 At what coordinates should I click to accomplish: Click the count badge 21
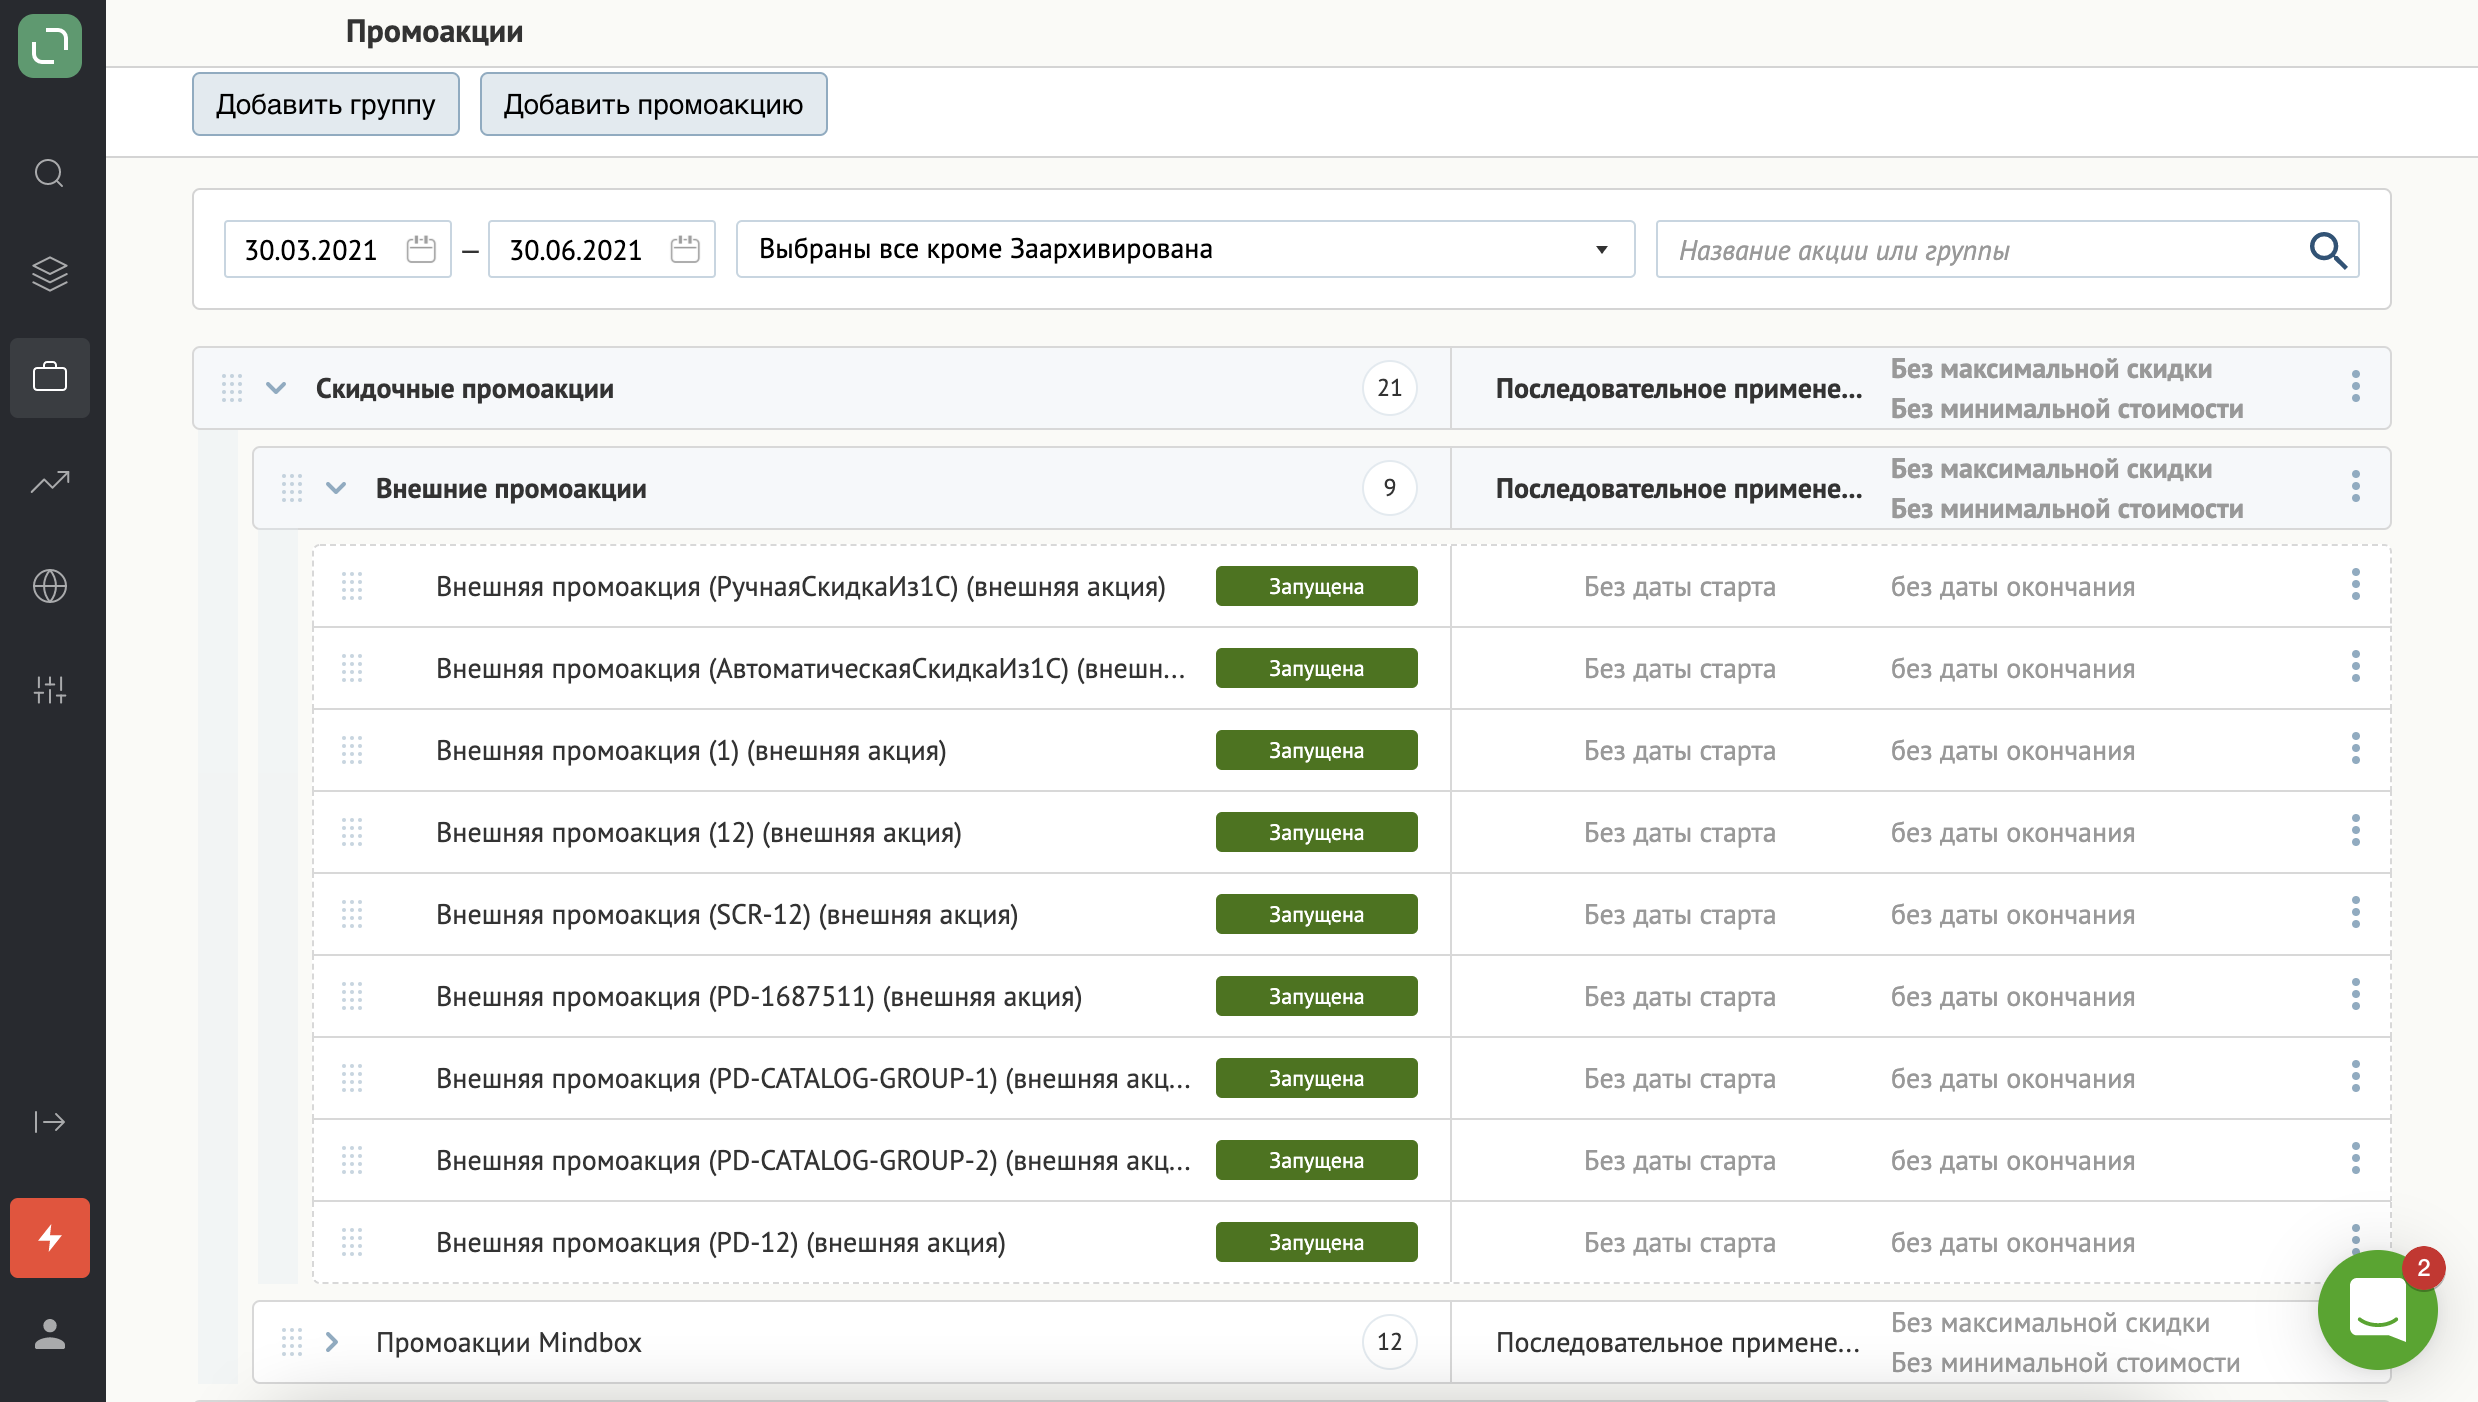tap(1390, 388)
